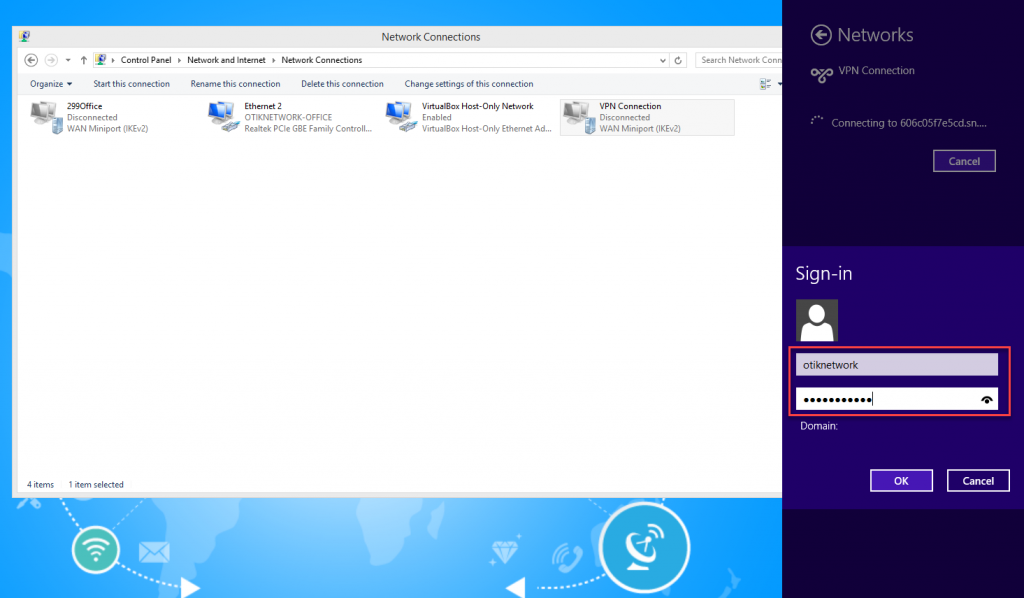Click OTIKNETWORK-OFFICE status text
This screenshot has width=1024, height=598.
coord(288,118)
